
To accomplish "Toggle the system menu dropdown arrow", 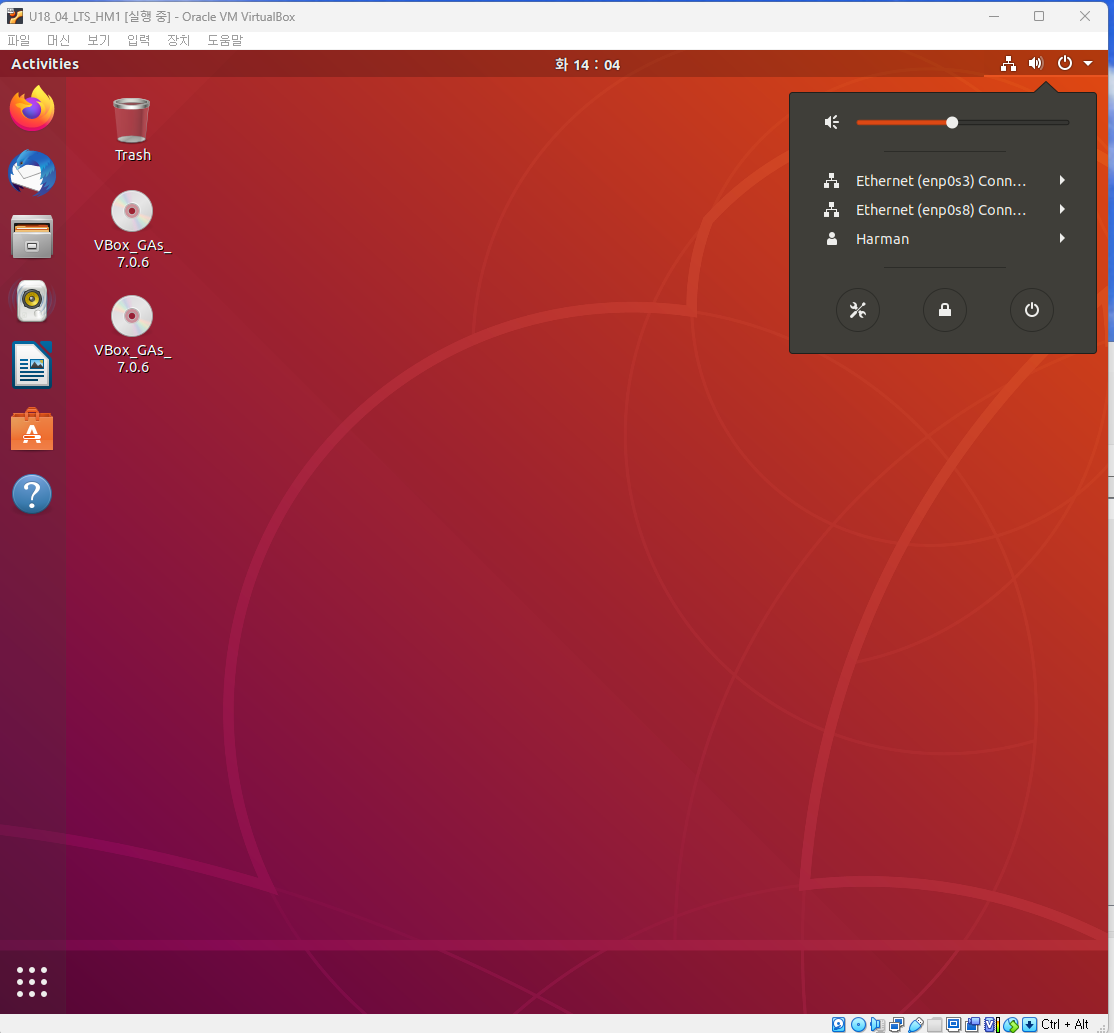I will coord(1088,64).
